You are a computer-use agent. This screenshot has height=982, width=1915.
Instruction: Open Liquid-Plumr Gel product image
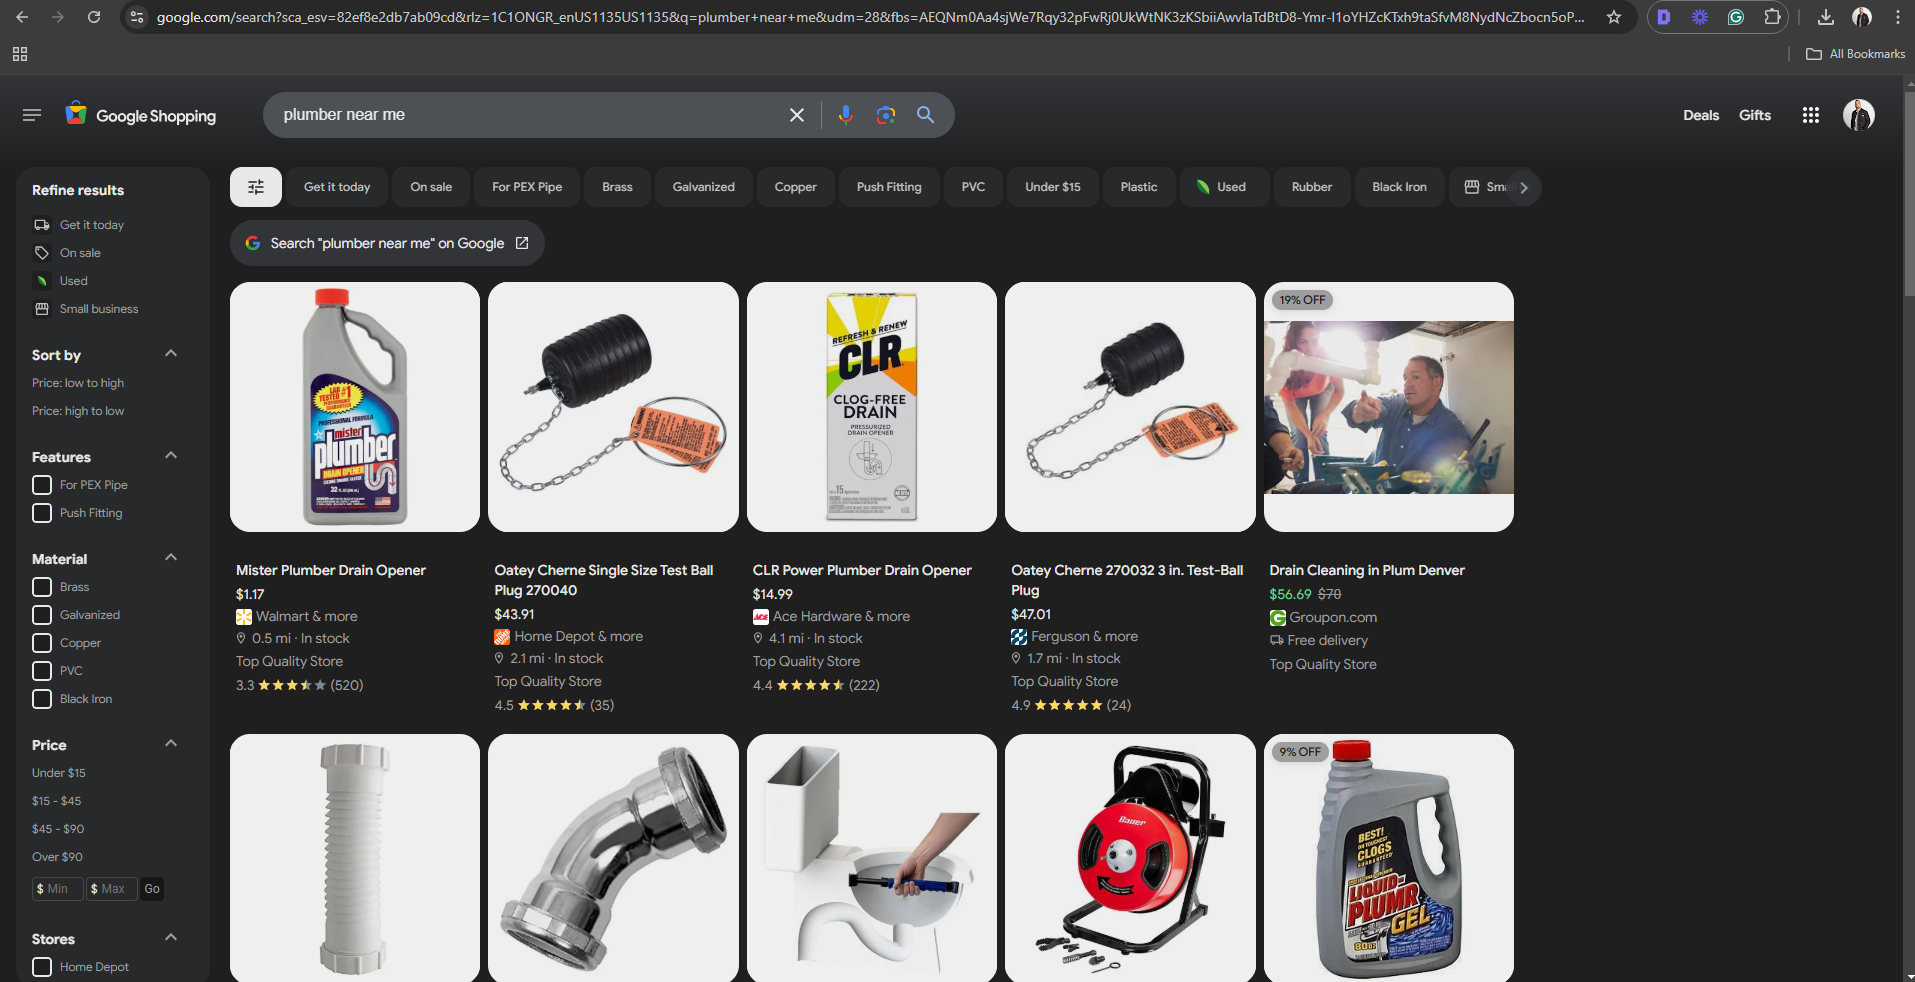(x=1389, y=858)
